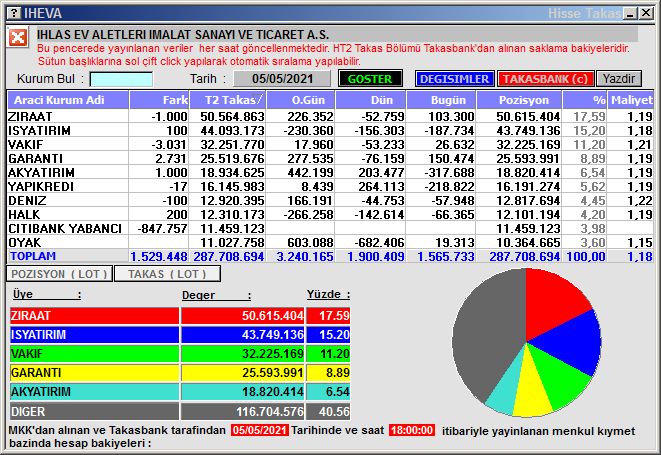
Task: Click the question mark icon in title bar
Action: [14, 13]
